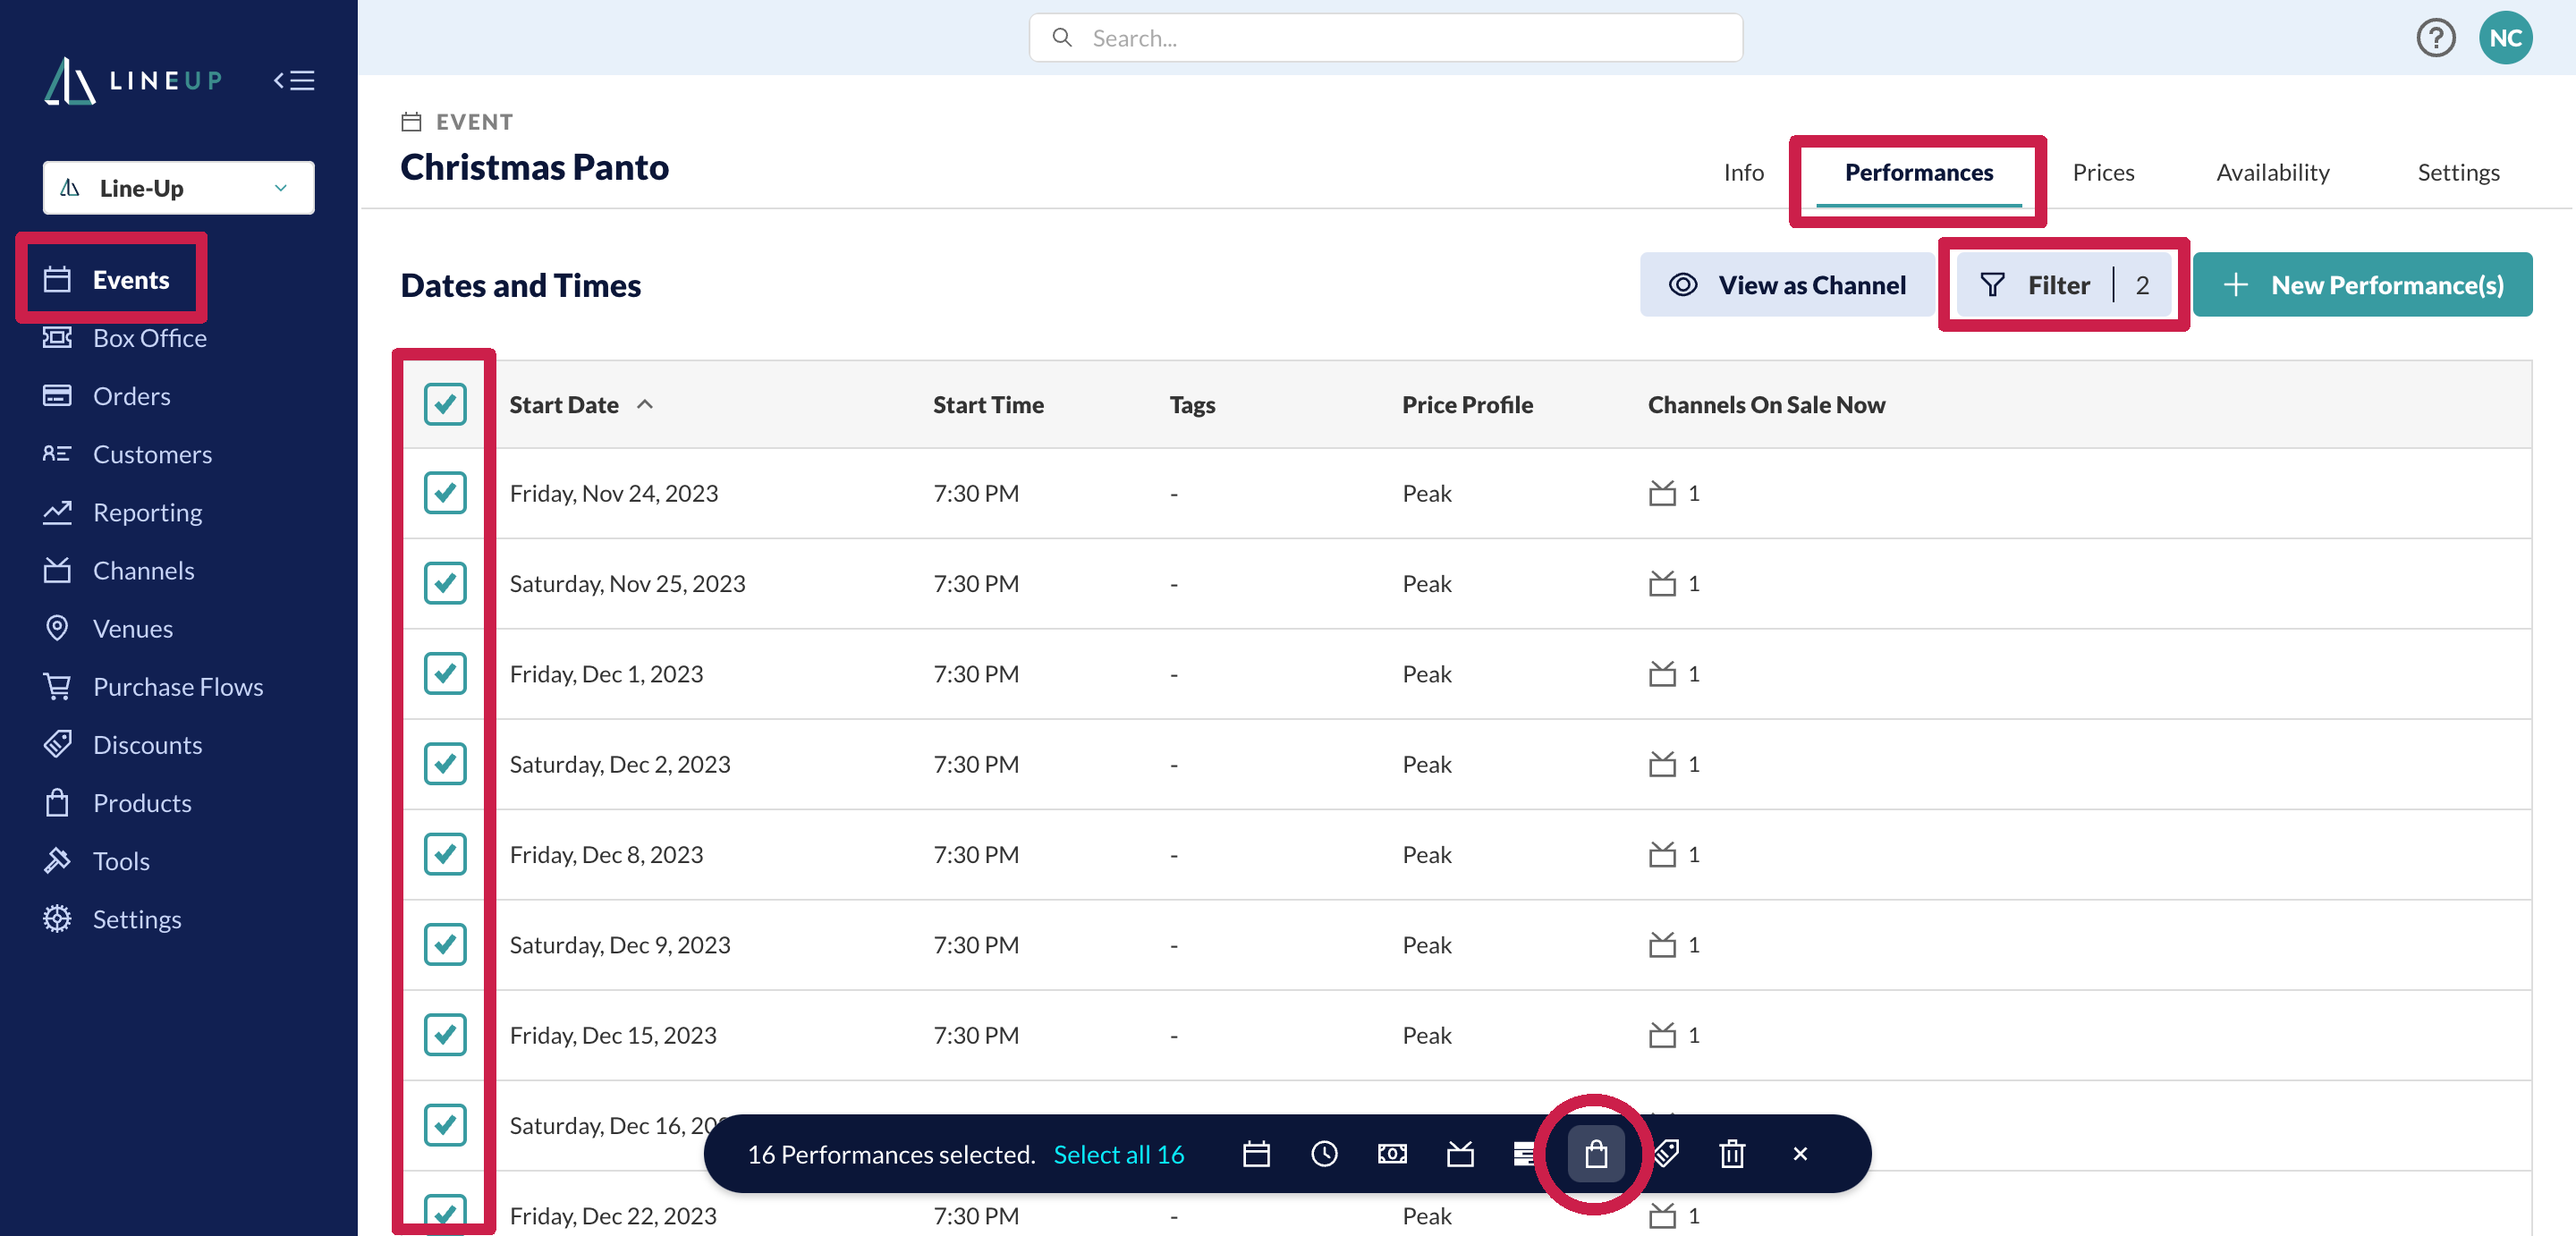
Task: Switch to the Performances tab
Action: point(1918,172)
